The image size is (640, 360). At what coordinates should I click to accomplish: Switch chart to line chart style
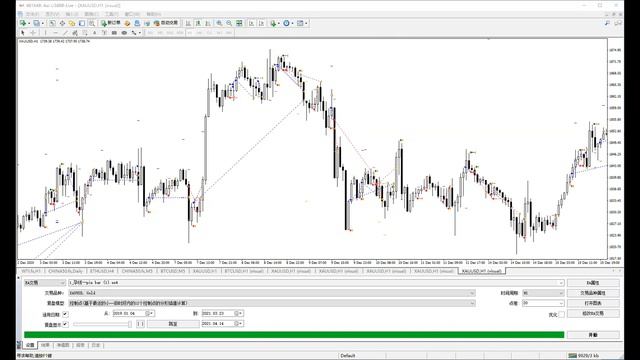(x=208, y=23)
